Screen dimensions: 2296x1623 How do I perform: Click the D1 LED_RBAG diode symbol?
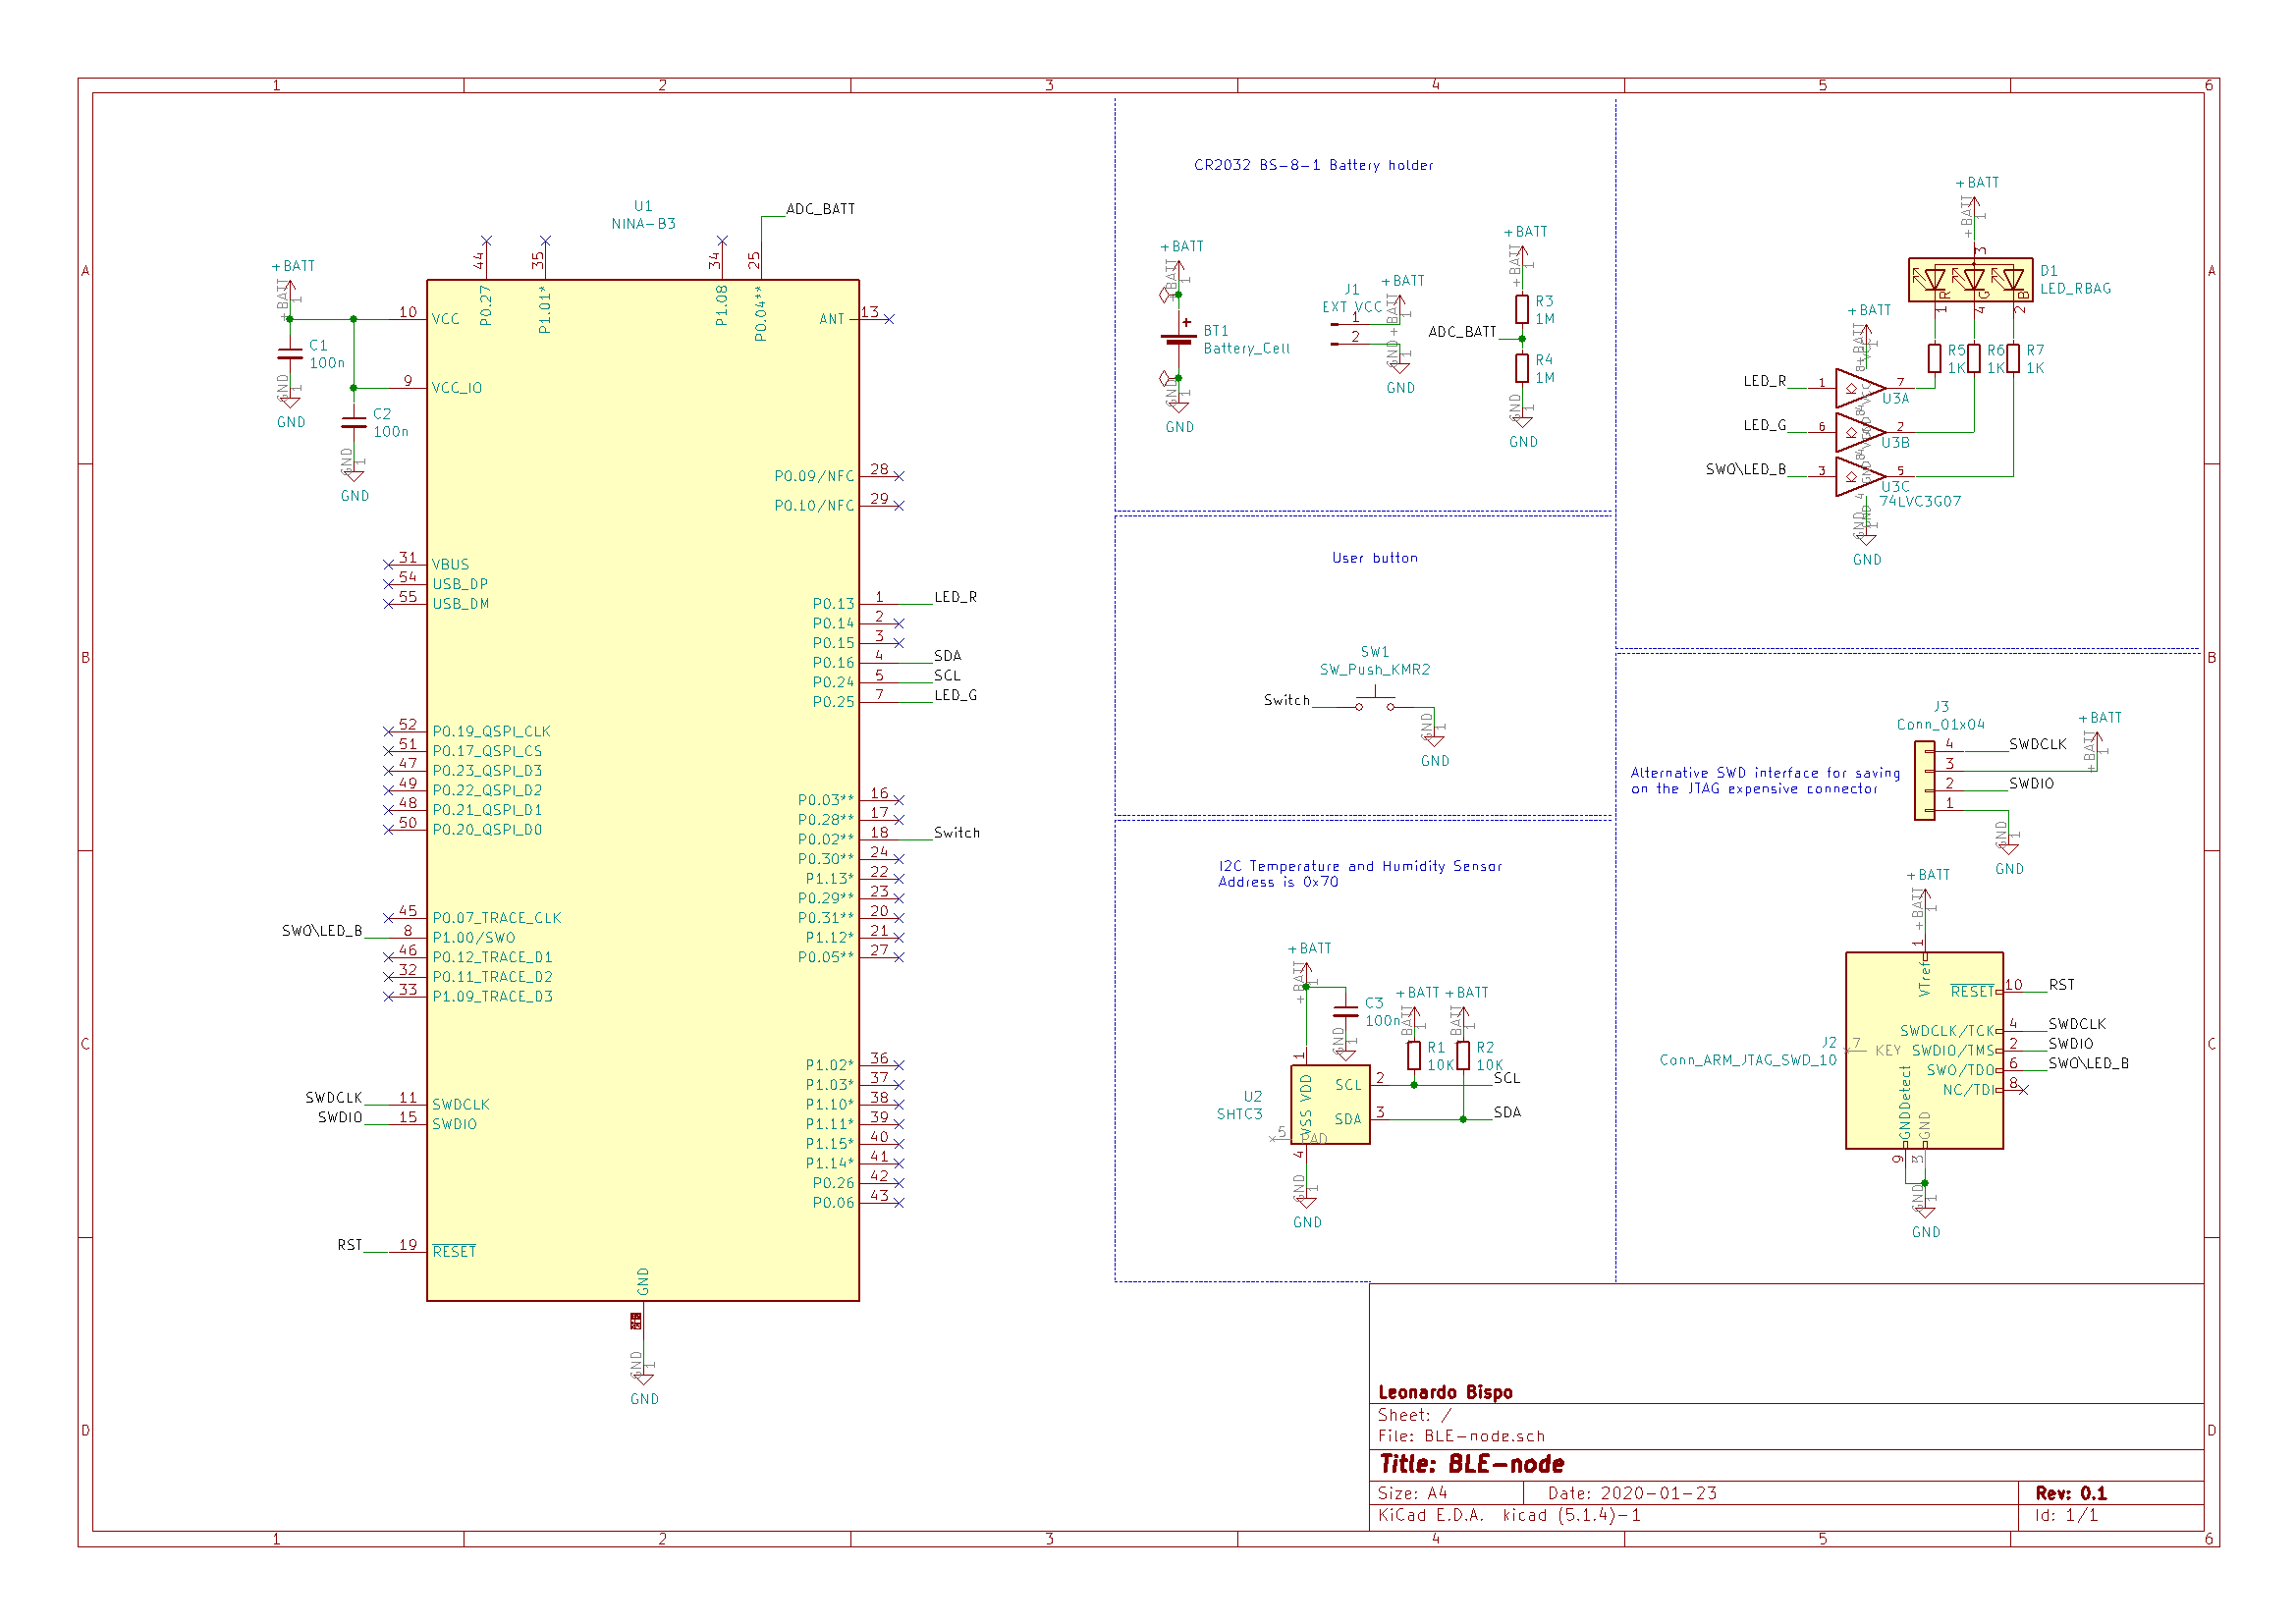(x=1970, y=280)
